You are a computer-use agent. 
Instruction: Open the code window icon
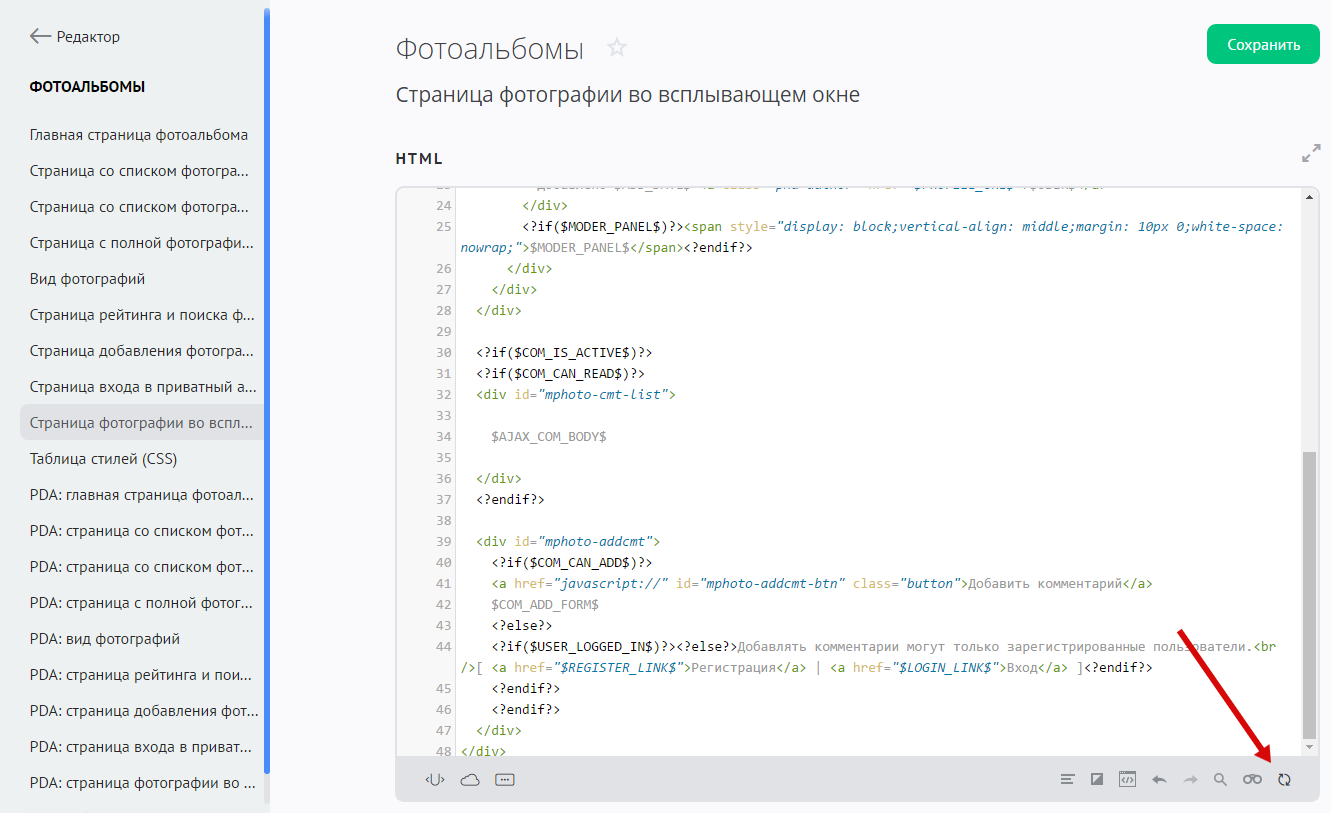point(1127,780)
